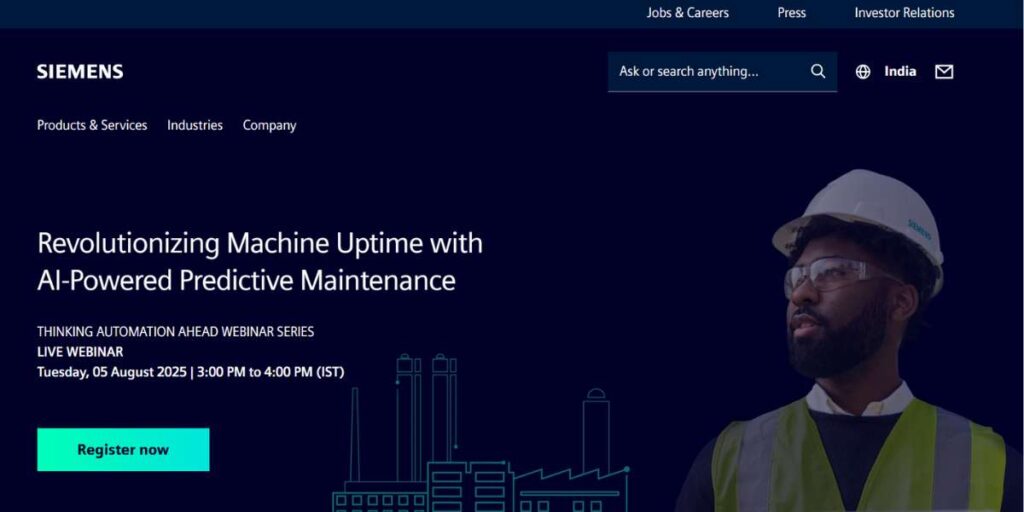Click the Siemens logo
The width and height of the screenshot is (1024, 512).
click(80, 72)
